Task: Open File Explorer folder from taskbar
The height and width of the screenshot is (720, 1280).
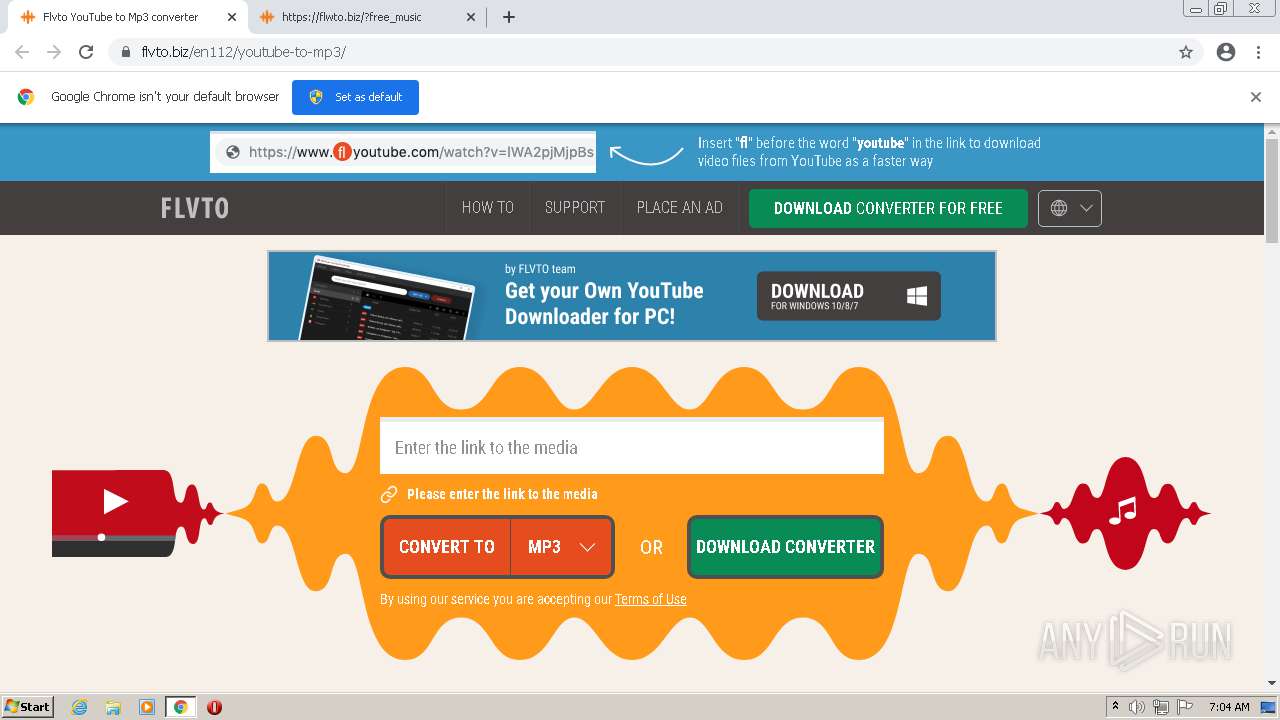Action: (113, 707)
